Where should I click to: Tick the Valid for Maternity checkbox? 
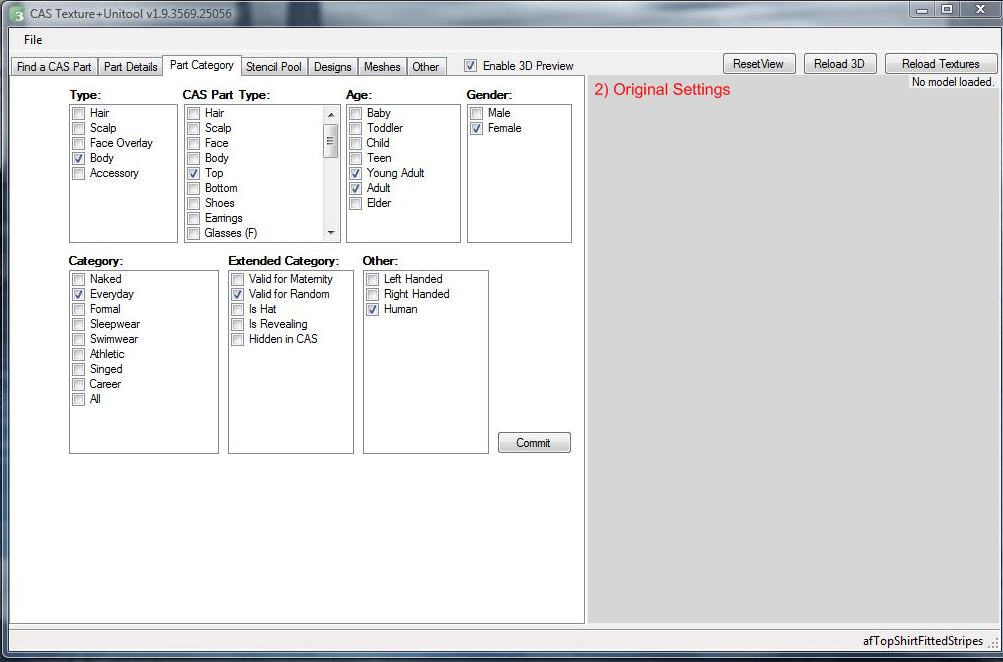[x=238, y=279]
